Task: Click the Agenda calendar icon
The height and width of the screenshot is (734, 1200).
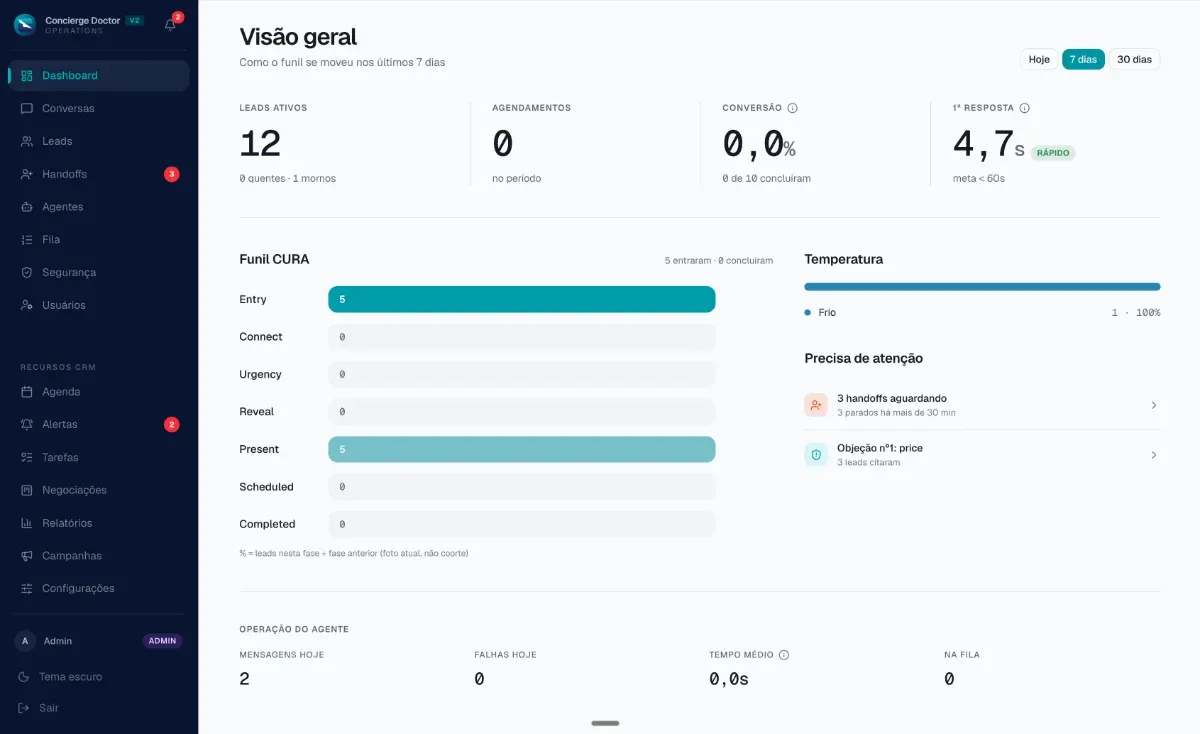Action: (27, 392)
